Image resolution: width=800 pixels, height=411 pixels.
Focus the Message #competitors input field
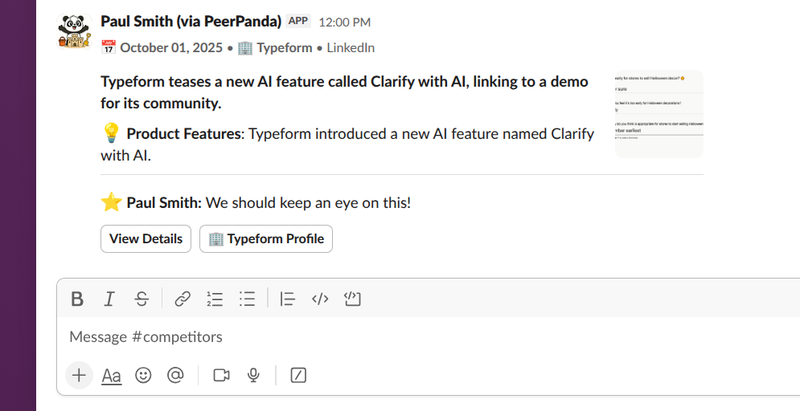click(x=400, y=337)
